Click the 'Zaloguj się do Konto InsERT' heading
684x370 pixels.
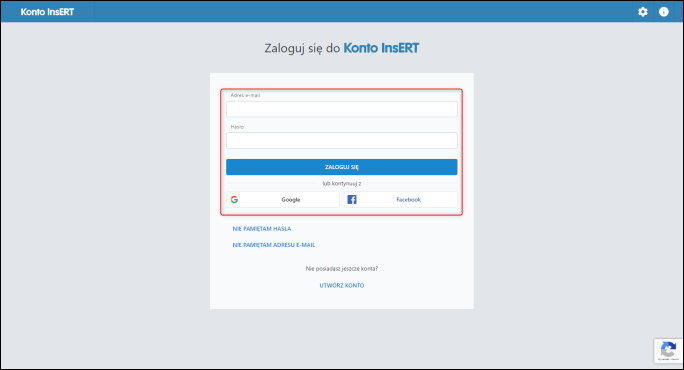pyautogui.click(x=342, y=48)
